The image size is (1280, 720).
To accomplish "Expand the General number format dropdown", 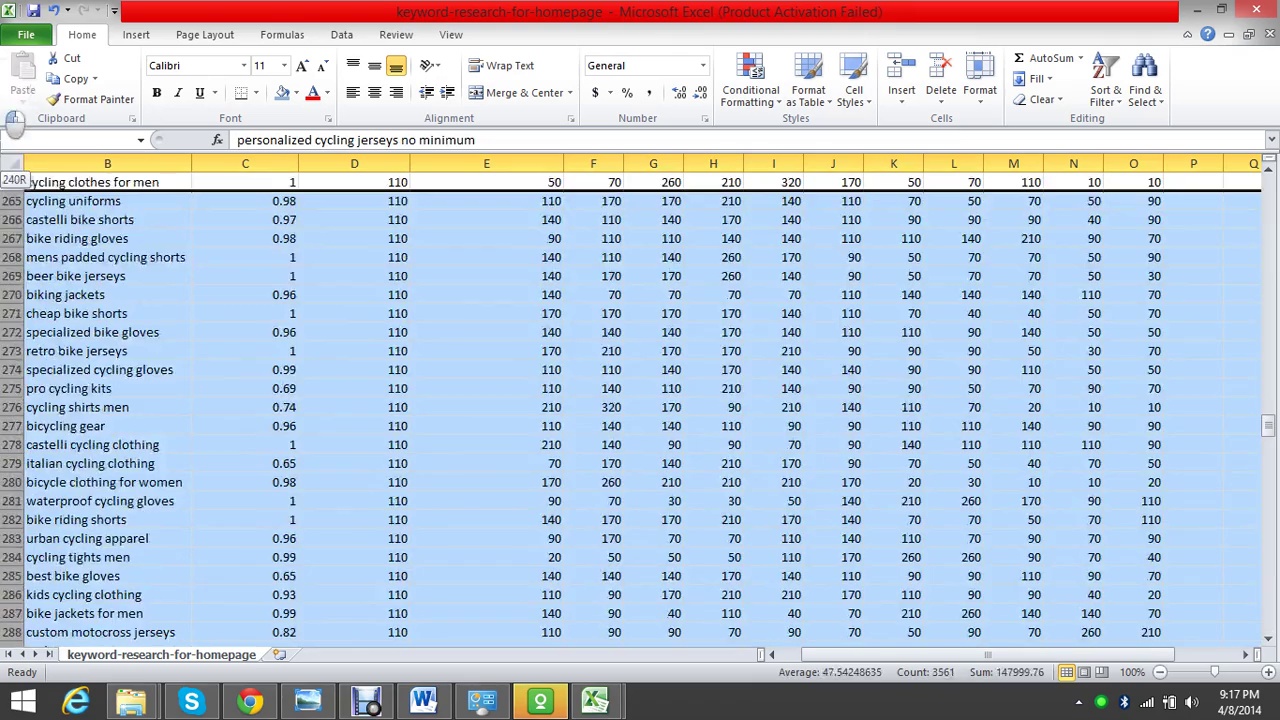I will (702, 66).
